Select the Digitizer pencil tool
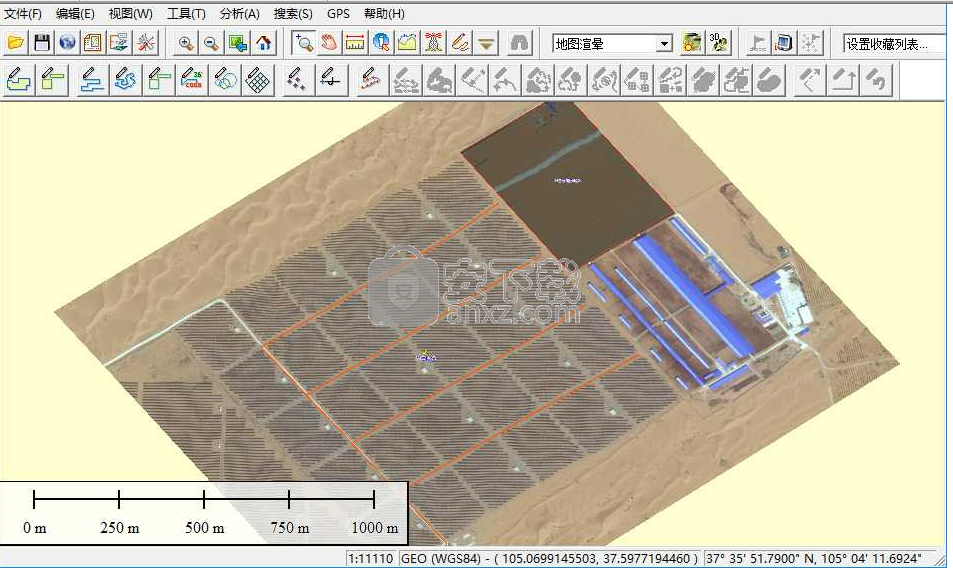The image size is (953, 574). point(460,43)
